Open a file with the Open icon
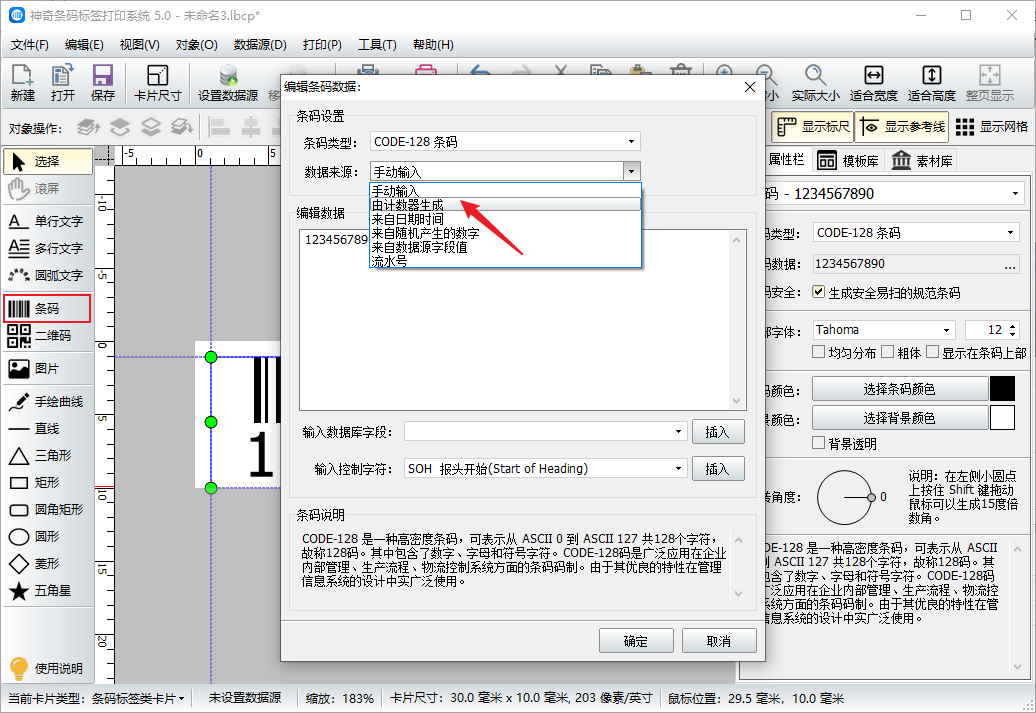The height and width of the screenshot is (713, 1036). point(63,83)
